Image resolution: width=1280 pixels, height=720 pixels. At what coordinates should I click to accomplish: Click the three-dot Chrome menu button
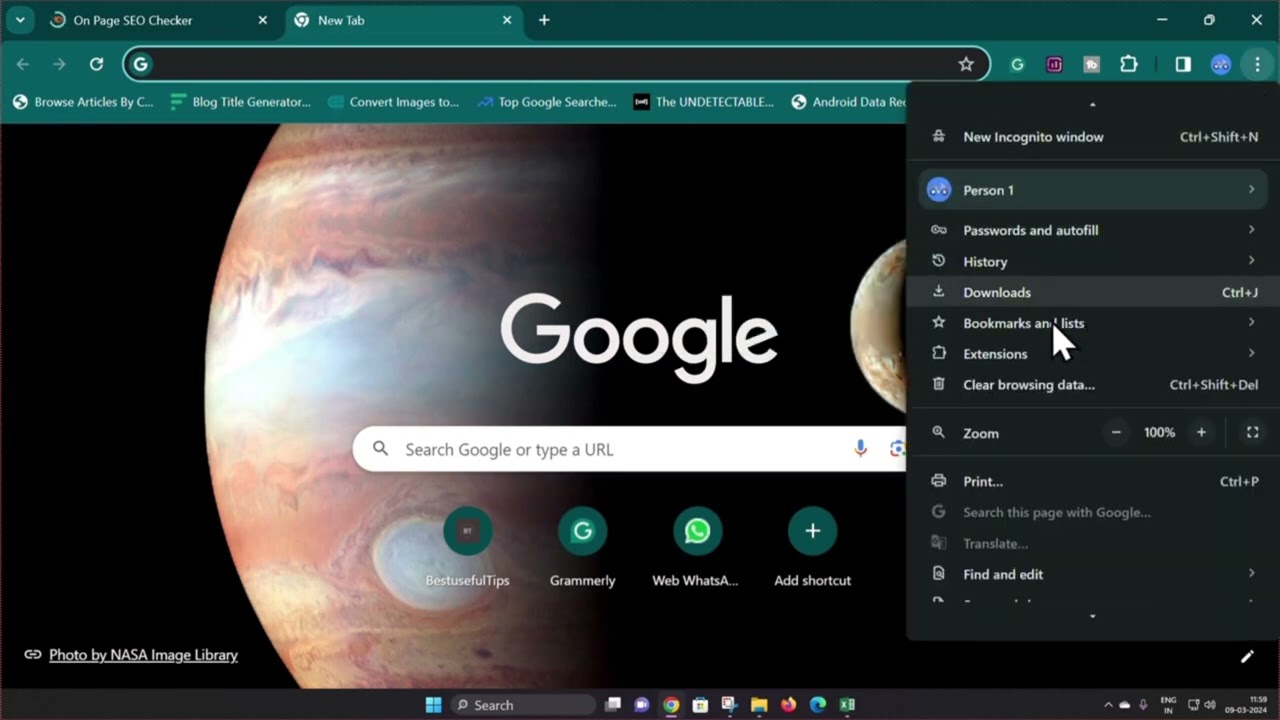click(x=1257, y=64)
